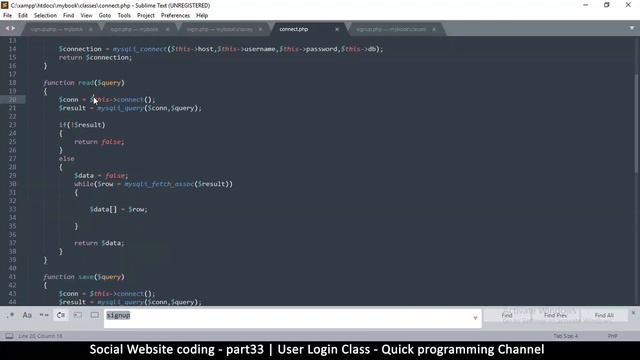Open the Project menu
The height and width of the screenshot is (360, 640).
pos(146,16)
